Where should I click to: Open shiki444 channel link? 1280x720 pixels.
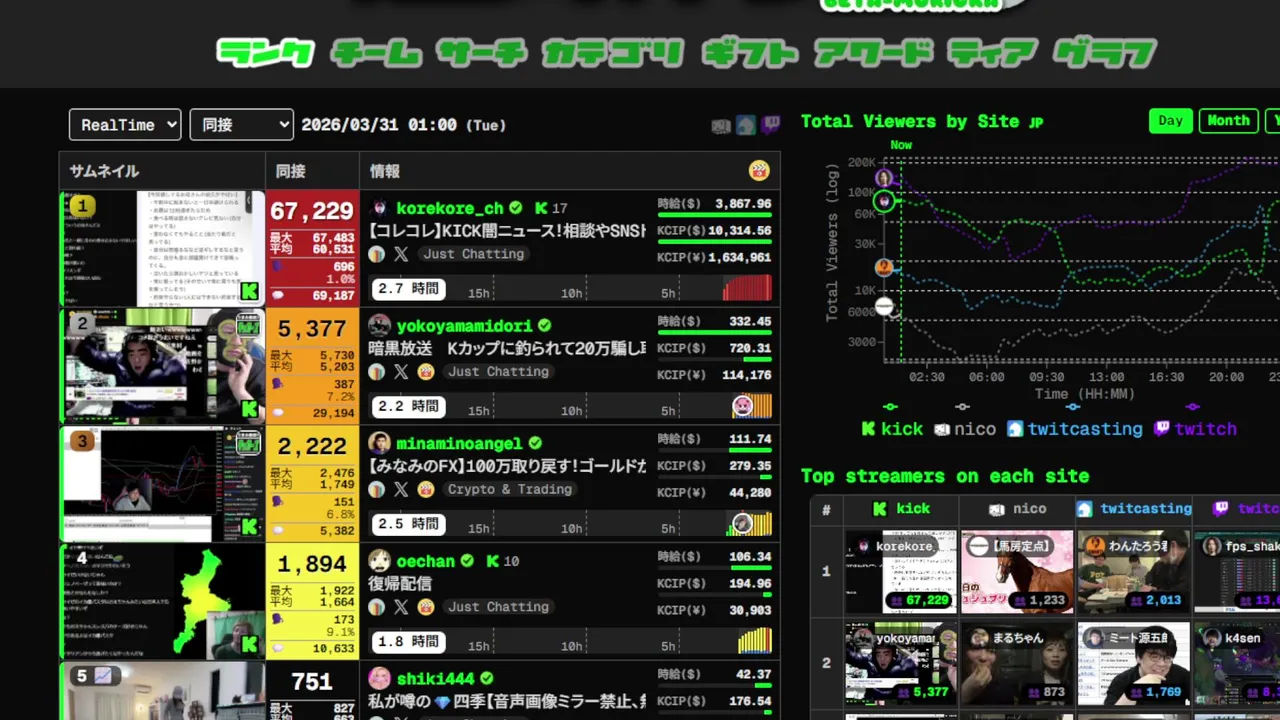pos(435,678)
